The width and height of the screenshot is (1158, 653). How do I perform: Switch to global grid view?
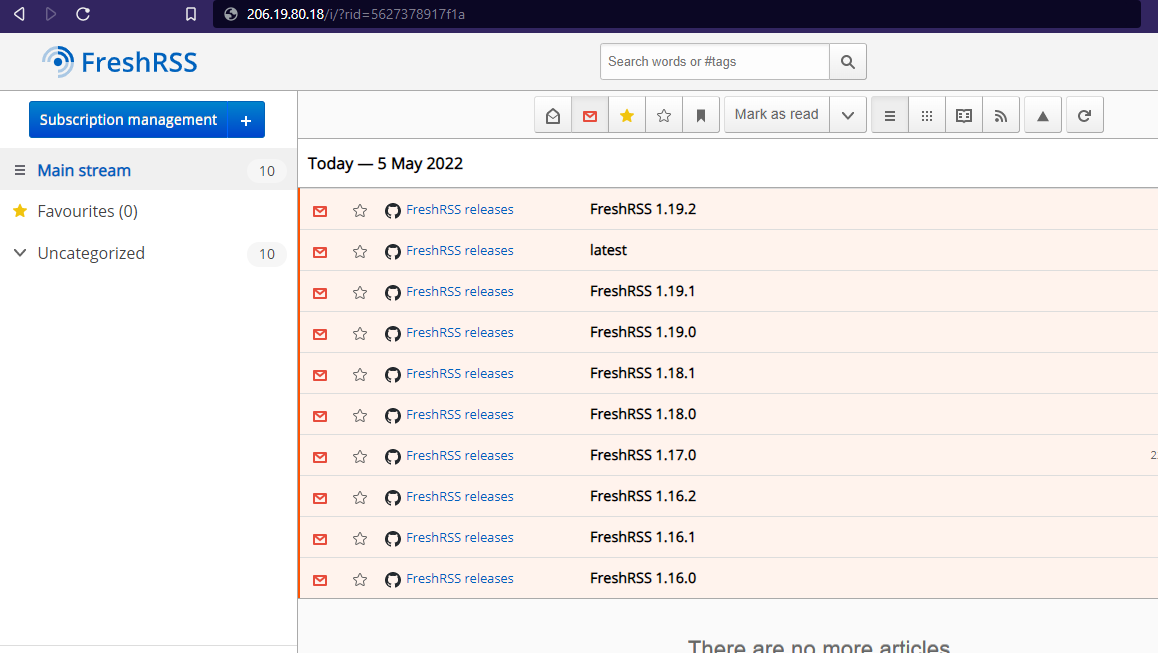point(927,115)
